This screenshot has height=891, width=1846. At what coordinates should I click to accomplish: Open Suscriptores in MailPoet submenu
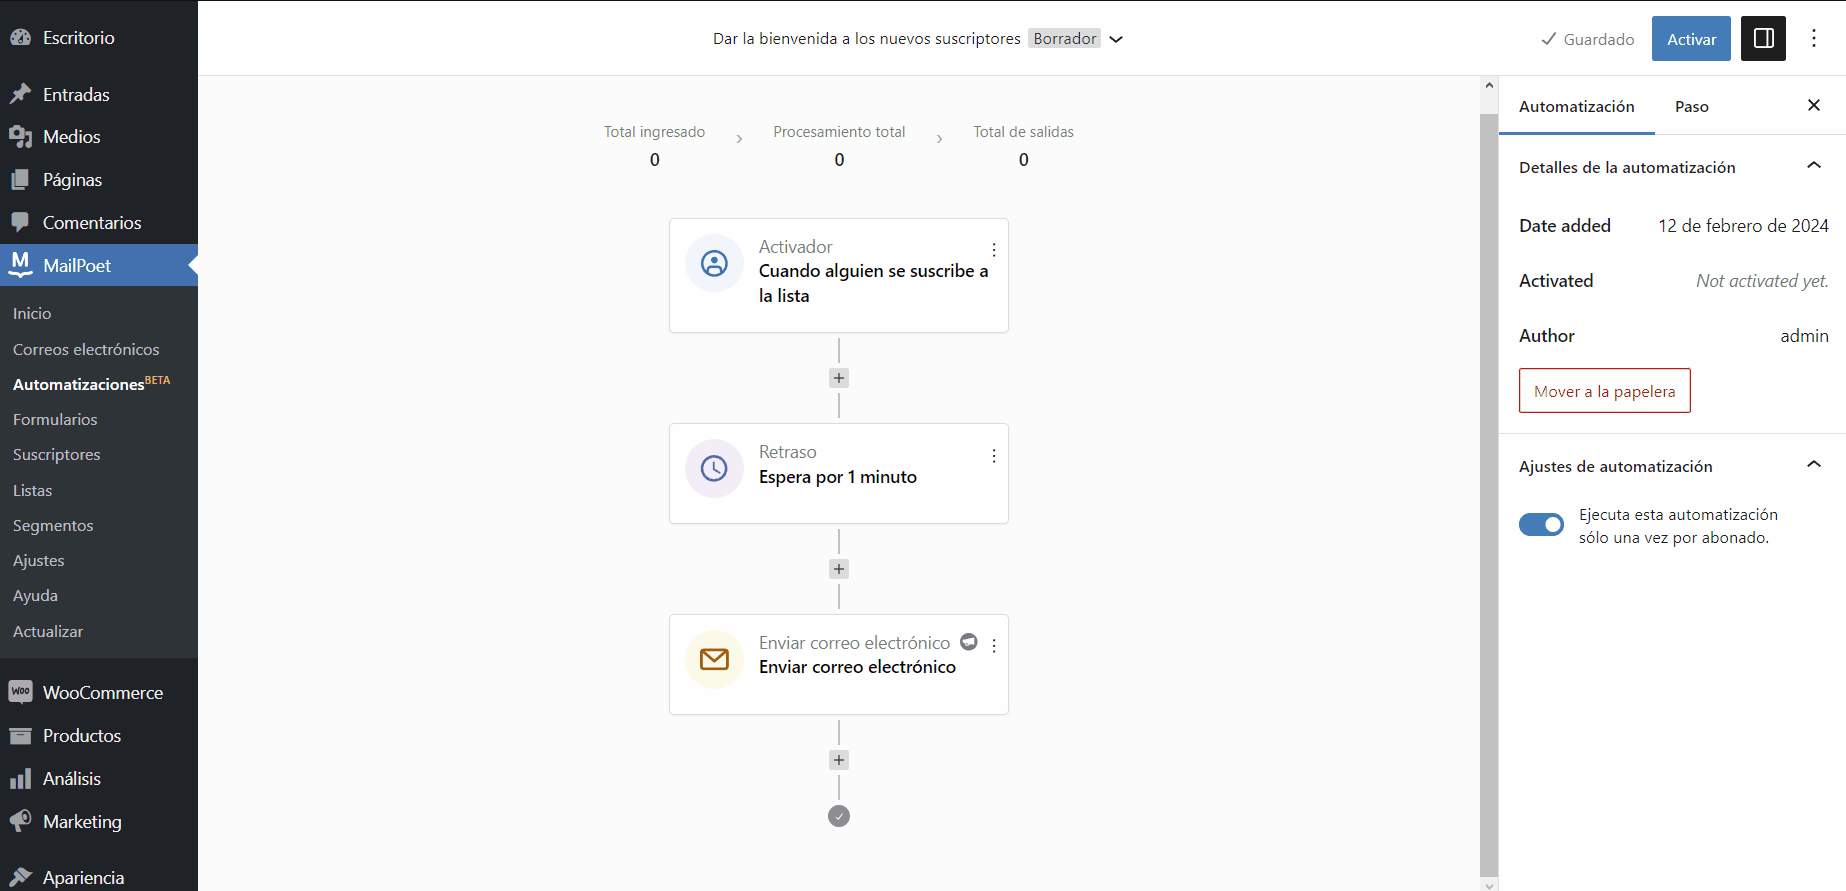[57, 454]
